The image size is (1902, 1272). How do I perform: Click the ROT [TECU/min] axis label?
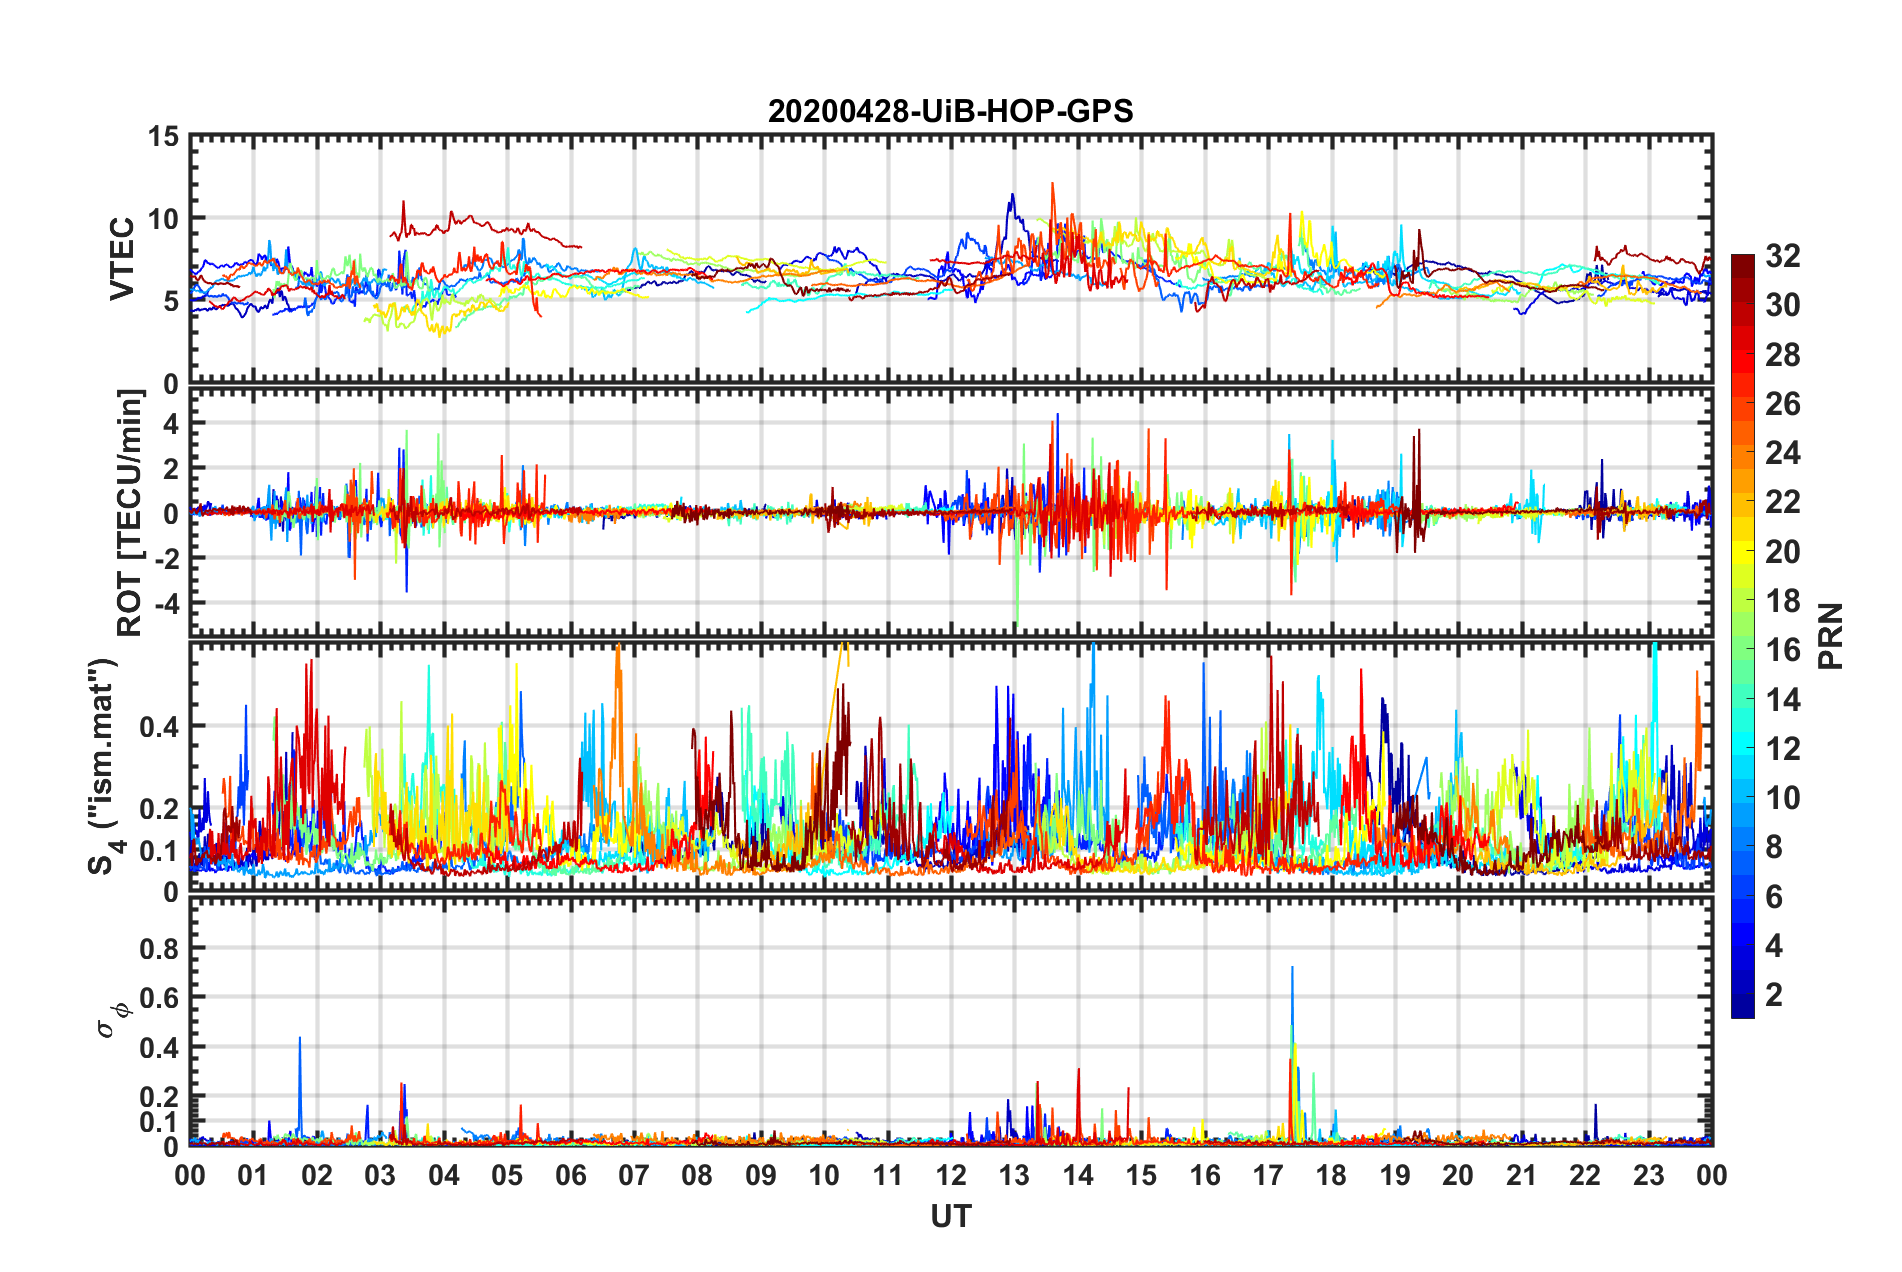point(130,512)
